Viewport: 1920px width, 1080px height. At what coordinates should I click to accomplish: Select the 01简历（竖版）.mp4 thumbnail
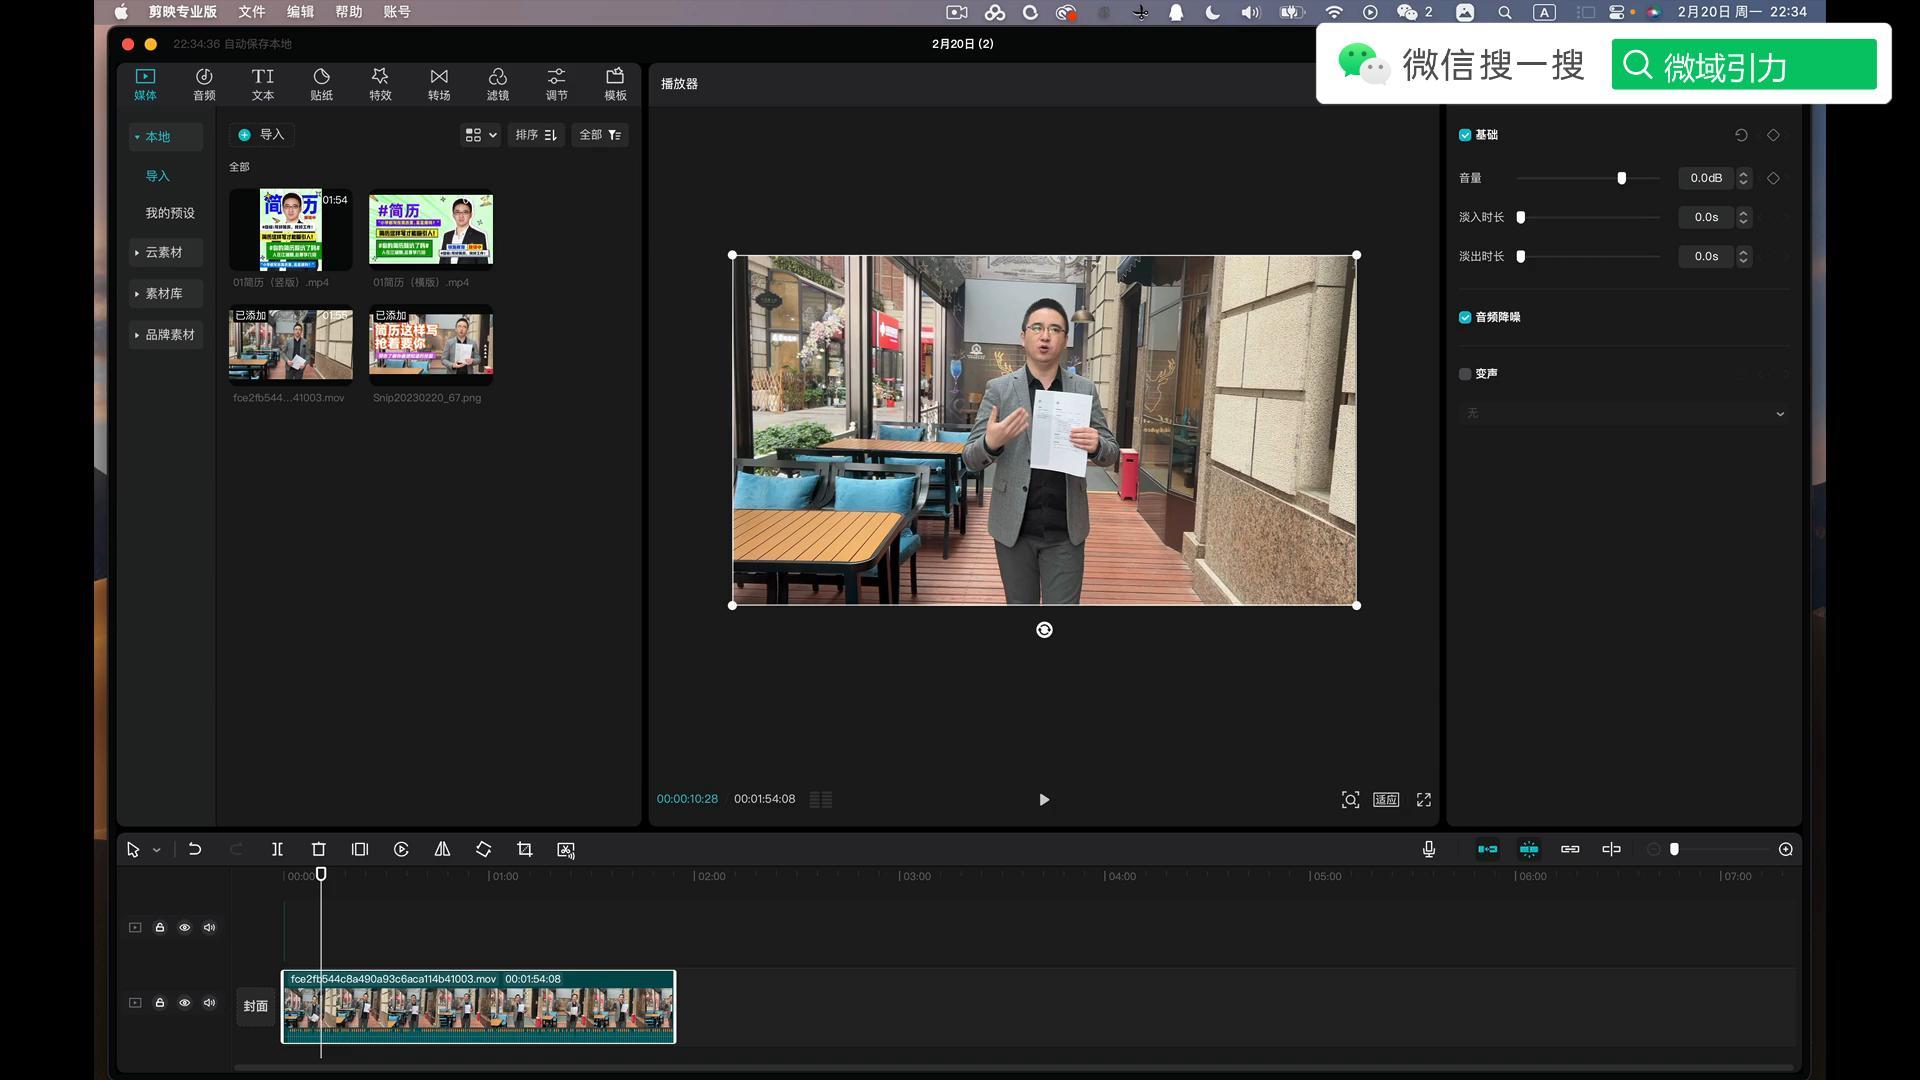[x=291, y=229]
